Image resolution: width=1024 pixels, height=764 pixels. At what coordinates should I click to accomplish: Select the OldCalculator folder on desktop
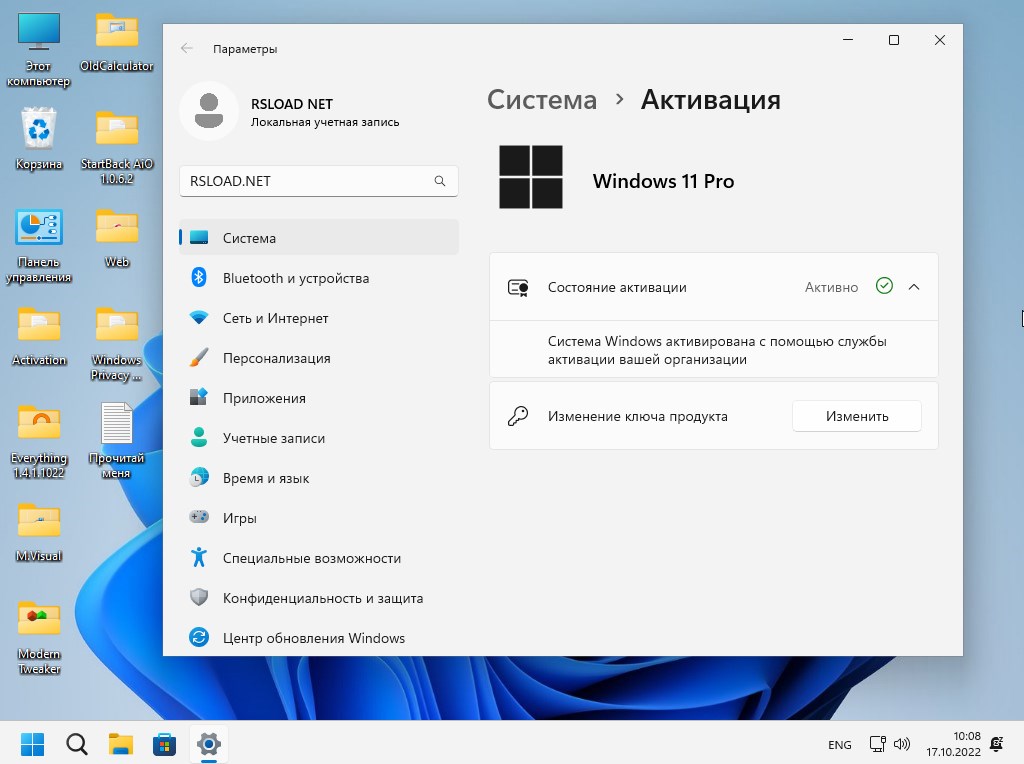117,42
